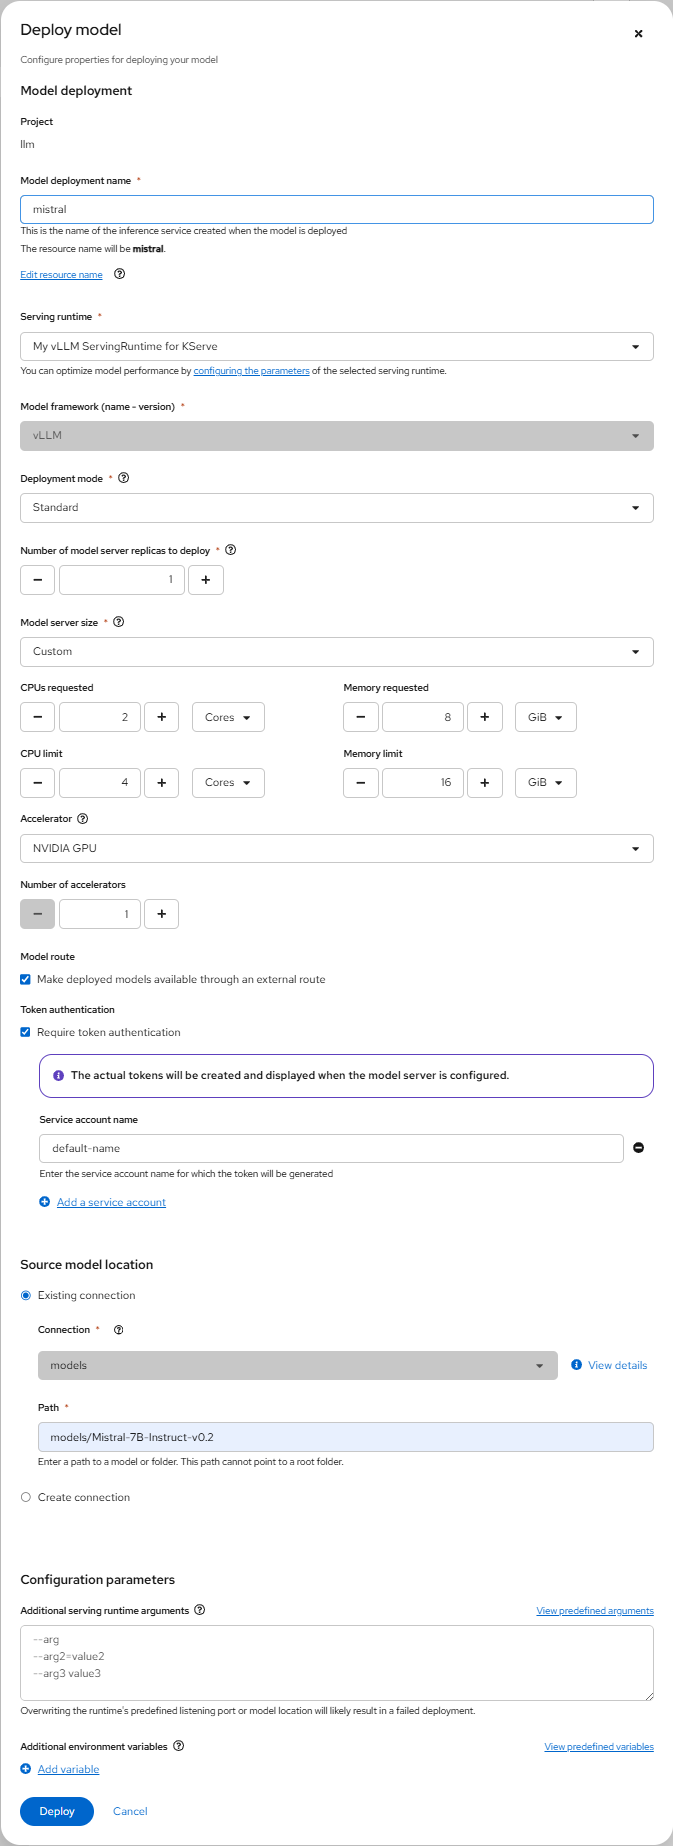Show Accelerator help tooltip icon
This screenshot has width=673, height=1846.
(x=83, y=818)
